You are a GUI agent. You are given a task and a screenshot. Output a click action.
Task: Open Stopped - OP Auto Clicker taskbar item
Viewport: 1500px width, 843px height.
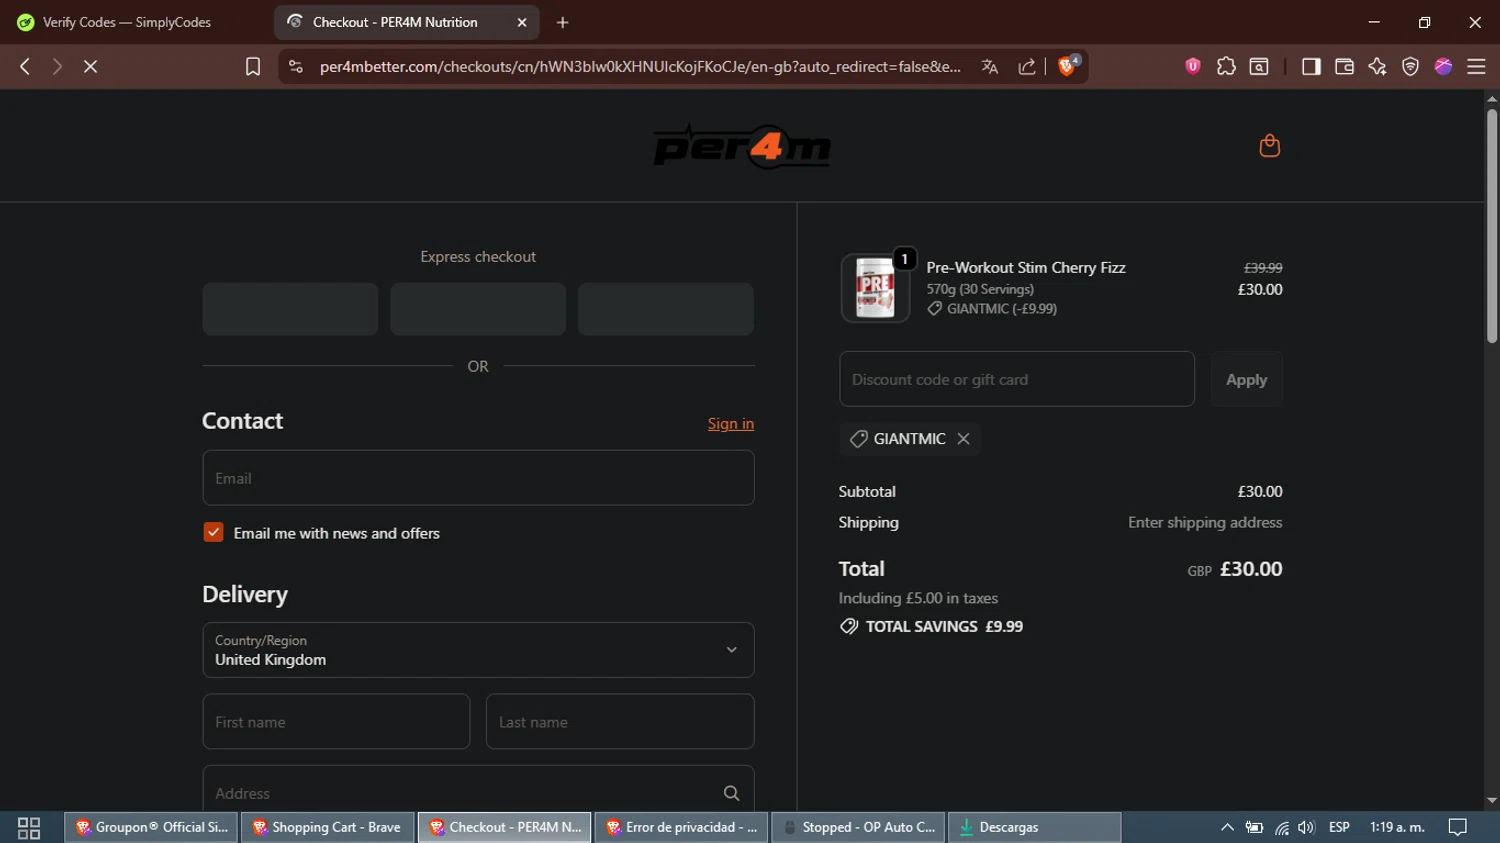click(x=858, y=827)
